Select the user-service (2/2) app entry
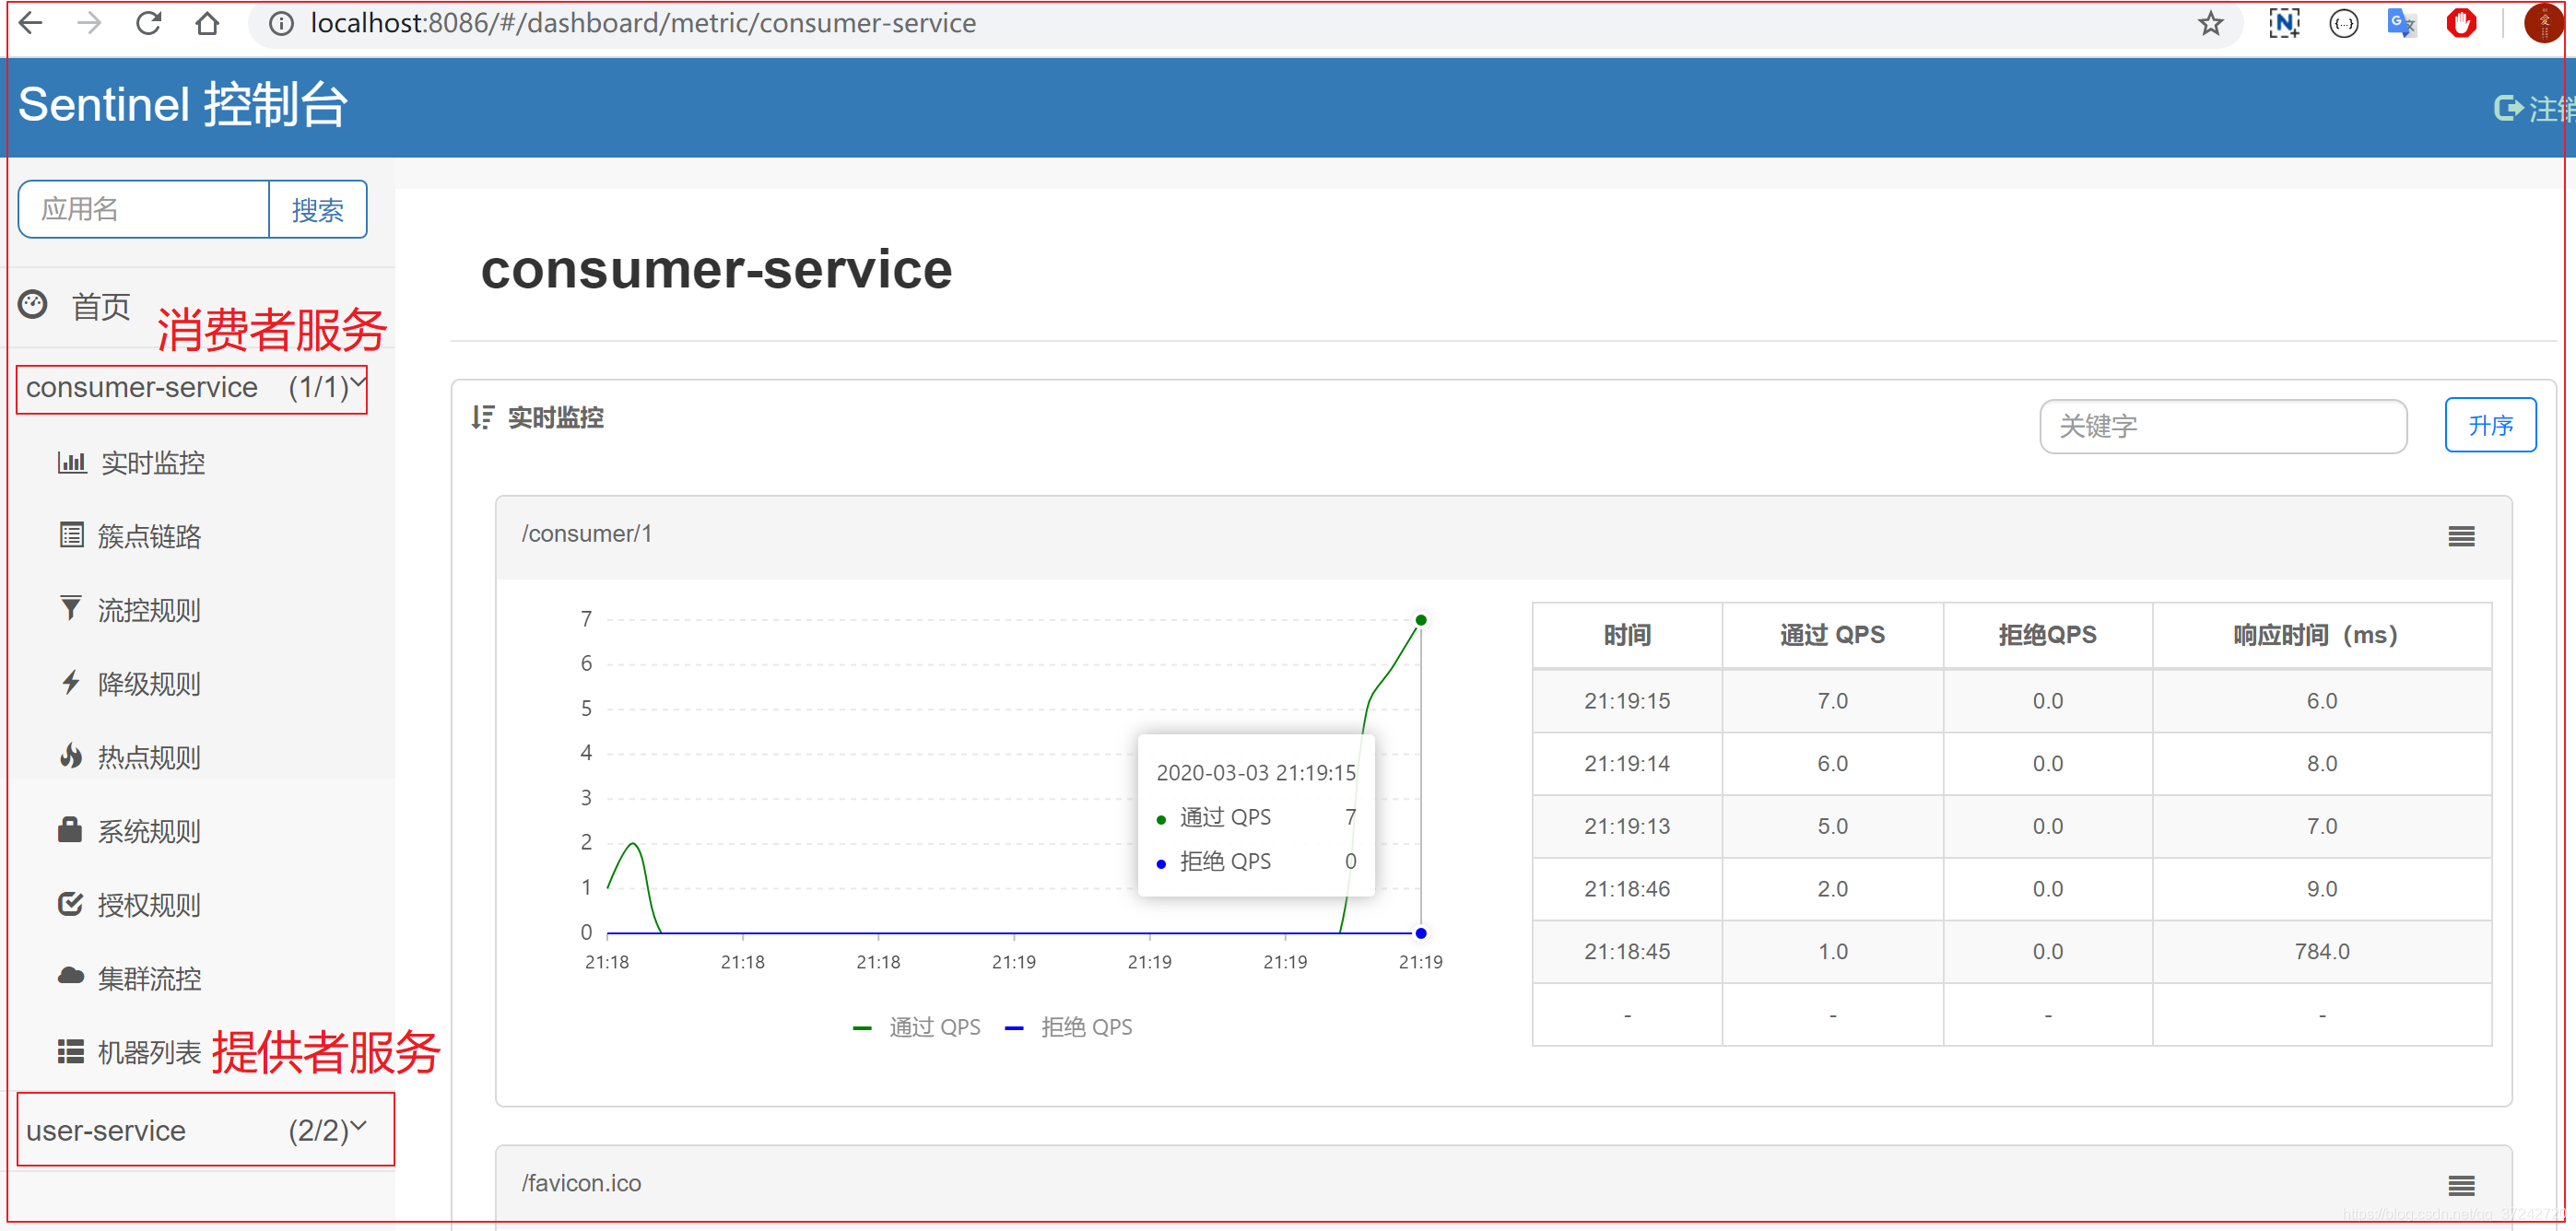 tap(206, 1130)
